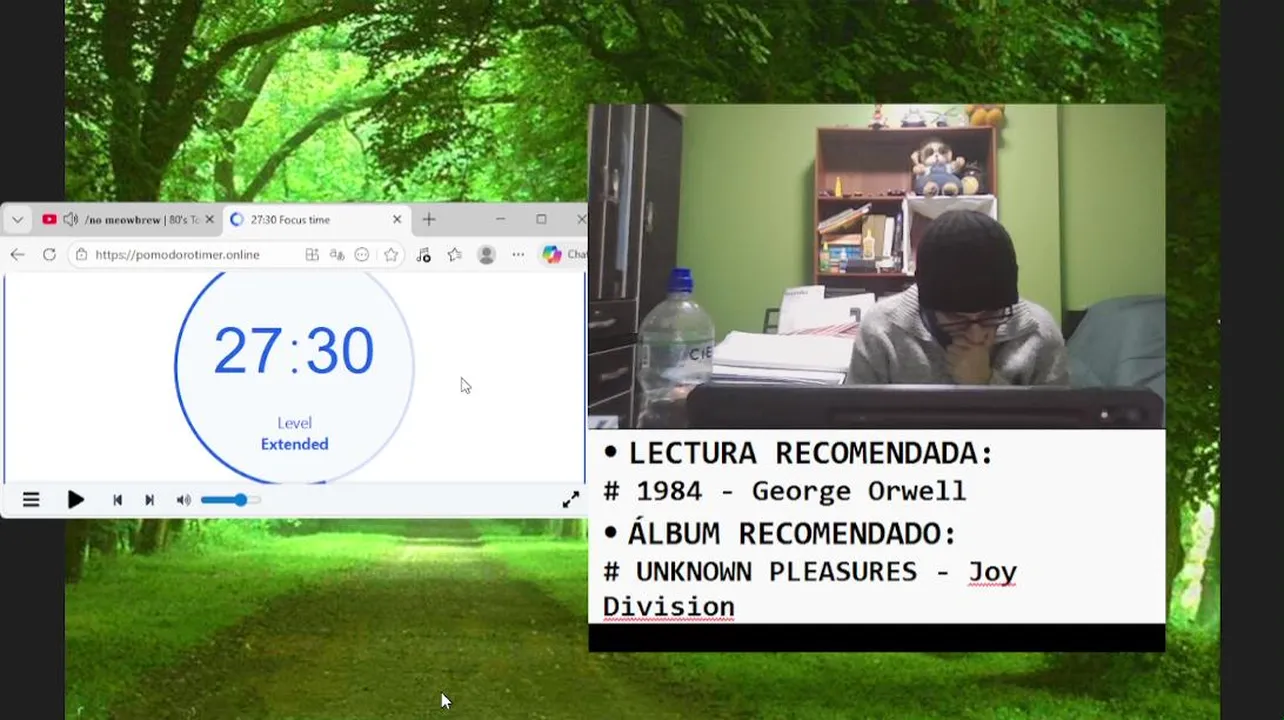Viewport: 1284px width, 720px height.
Task: Open the tab actions dropdown arrow
Action: coord(17,220)
